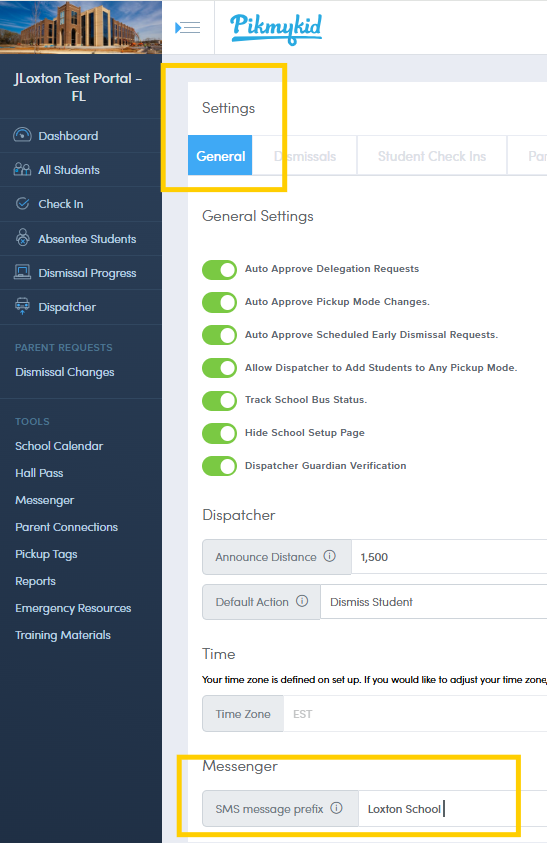The width and height of the screenshot is (547, 843).
Task: Toggle Allow Dispatcher to Add Students switch
Action: pos(219,368)
